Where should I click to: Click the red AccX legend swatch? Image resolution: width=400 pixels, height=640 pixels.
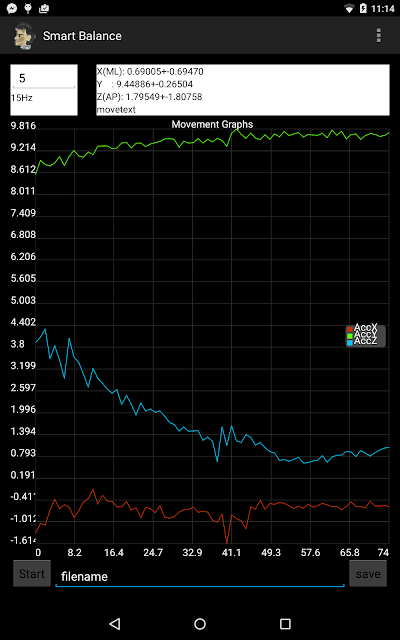point(349,329)
